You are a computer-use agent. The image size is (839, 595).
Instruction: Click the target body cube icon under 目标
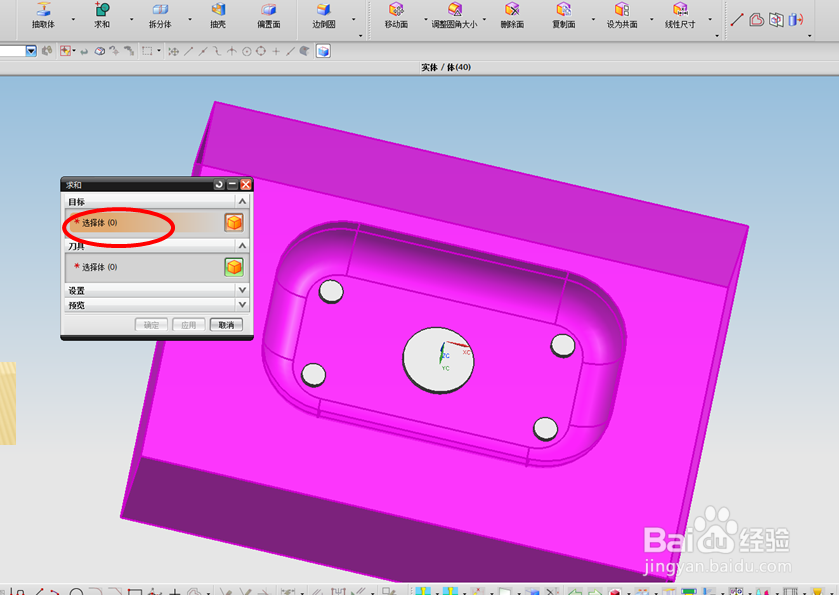click(234, 222)
